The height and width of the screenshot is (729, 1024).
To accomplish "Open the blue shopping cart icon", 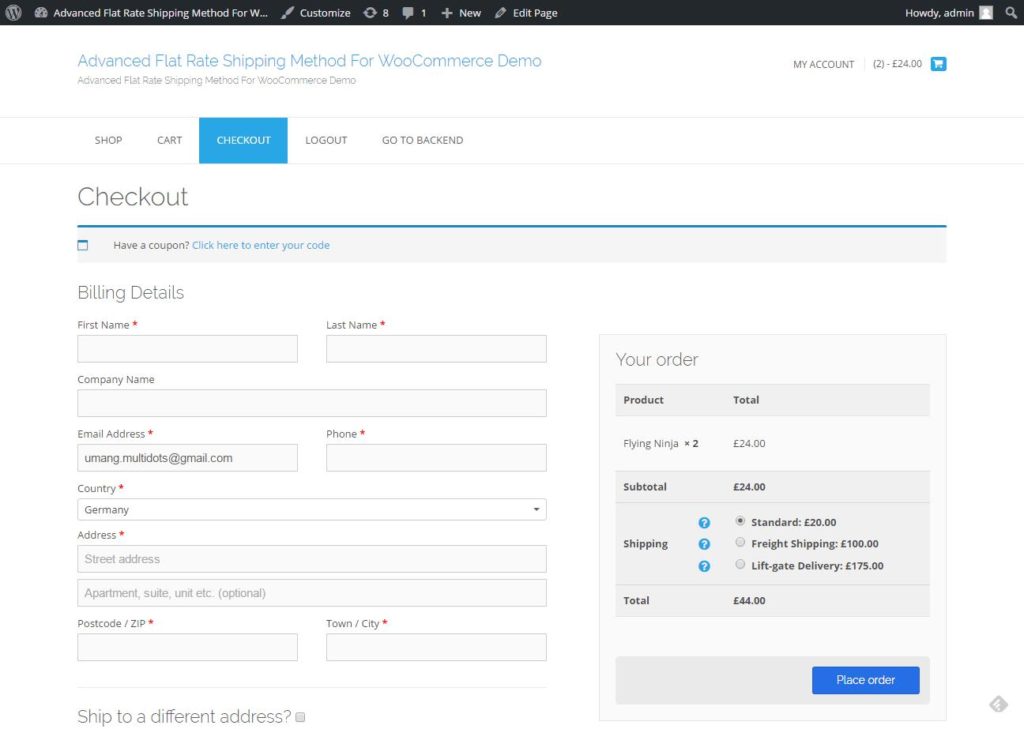I will (x=938, y=63).
